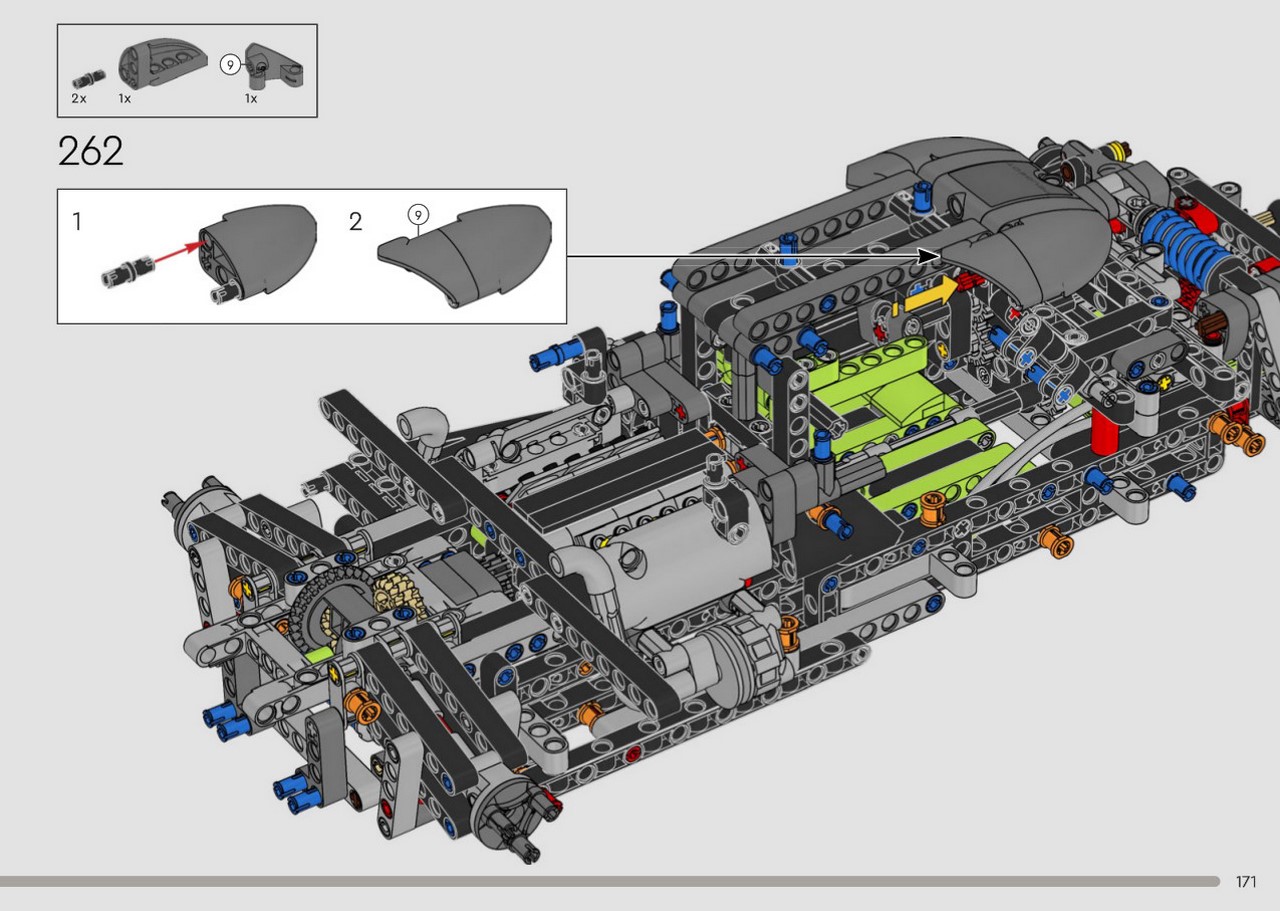Click the build progress bar at the bottom
The width and height of the screenshot is (1280, 911).
click(610, 882)
